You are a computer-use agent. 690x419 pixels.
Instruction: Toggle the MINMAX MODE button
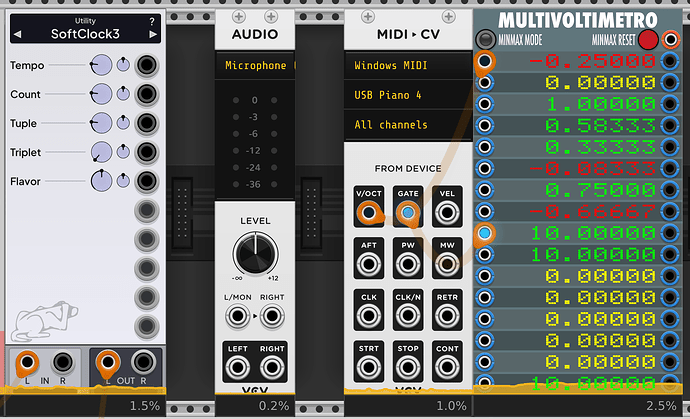click(x=485, y=40)
